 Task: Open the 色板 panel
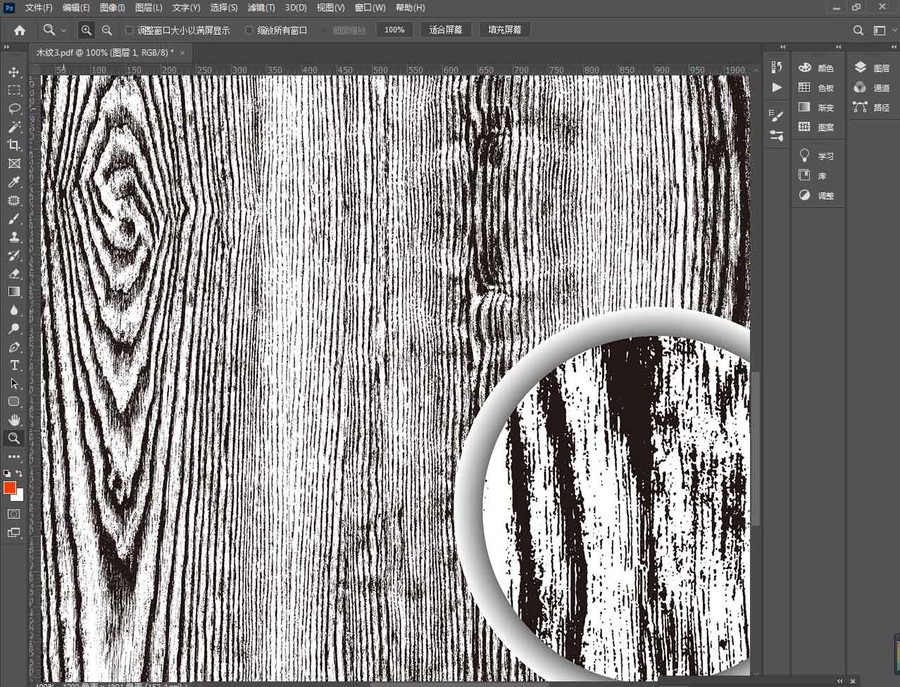[x=816, y=88]
